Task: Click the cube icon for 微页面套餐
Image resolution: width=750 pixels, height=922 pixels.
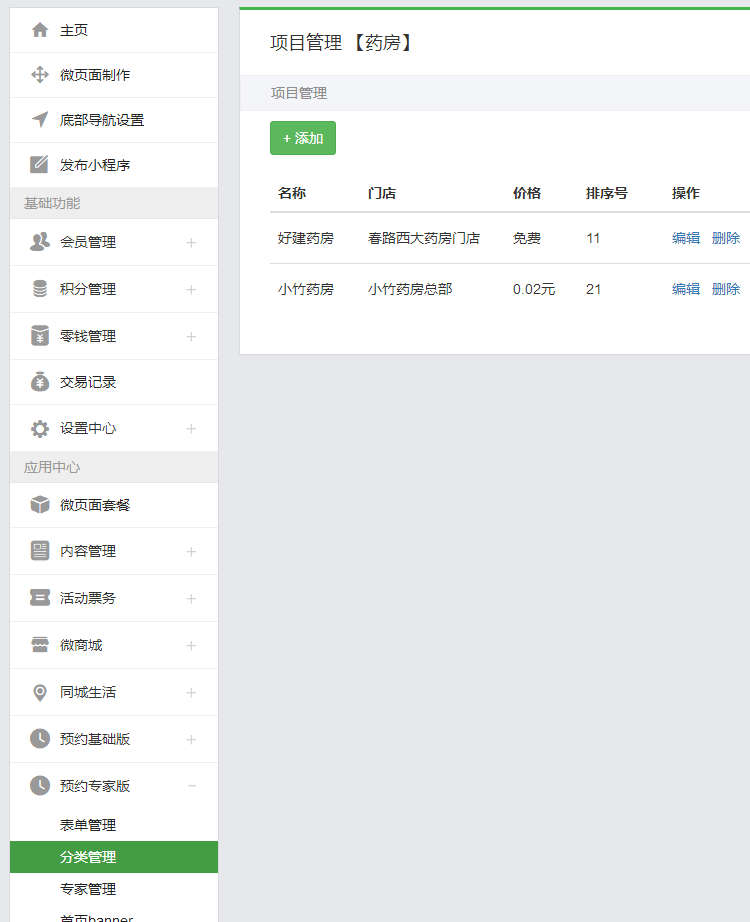Action: point(40,505)
